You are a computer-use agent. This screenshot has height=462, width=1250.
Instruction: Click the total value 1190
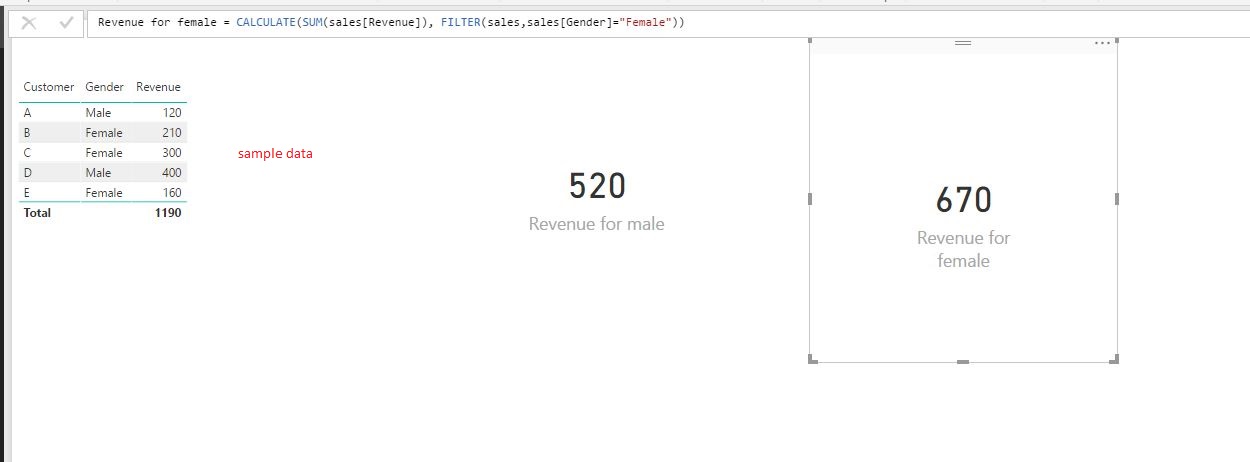(x=168, y=213)
